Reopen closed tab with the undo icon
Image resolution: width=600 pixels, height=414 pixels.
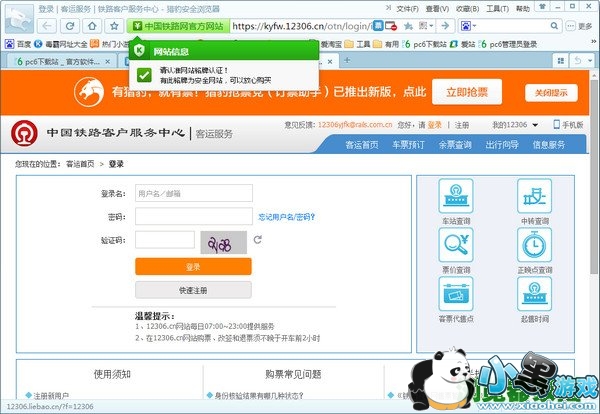[x=578, y=61]
